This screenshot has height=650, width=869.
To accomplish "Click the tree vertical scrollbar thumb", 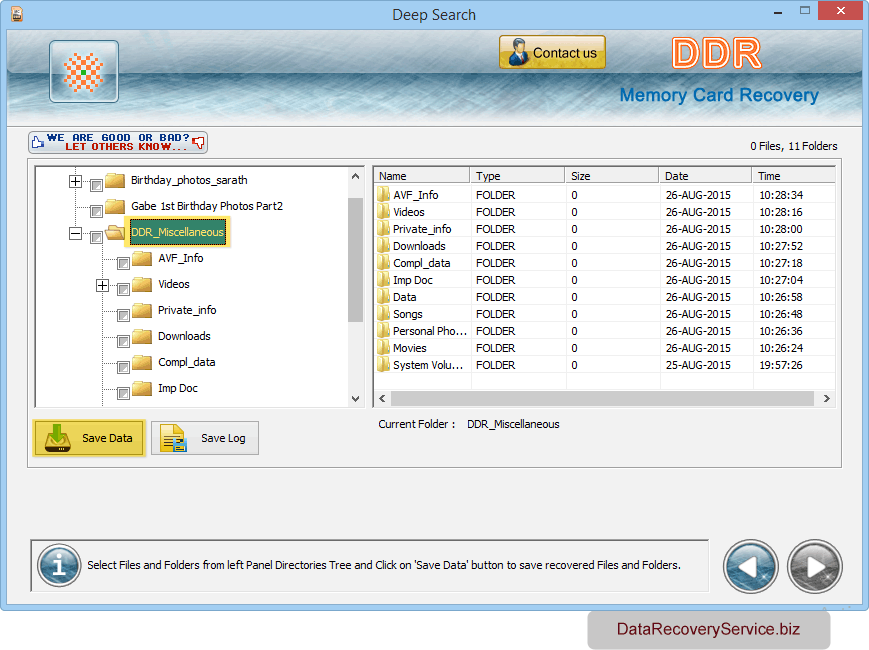I will click(355, 260).
